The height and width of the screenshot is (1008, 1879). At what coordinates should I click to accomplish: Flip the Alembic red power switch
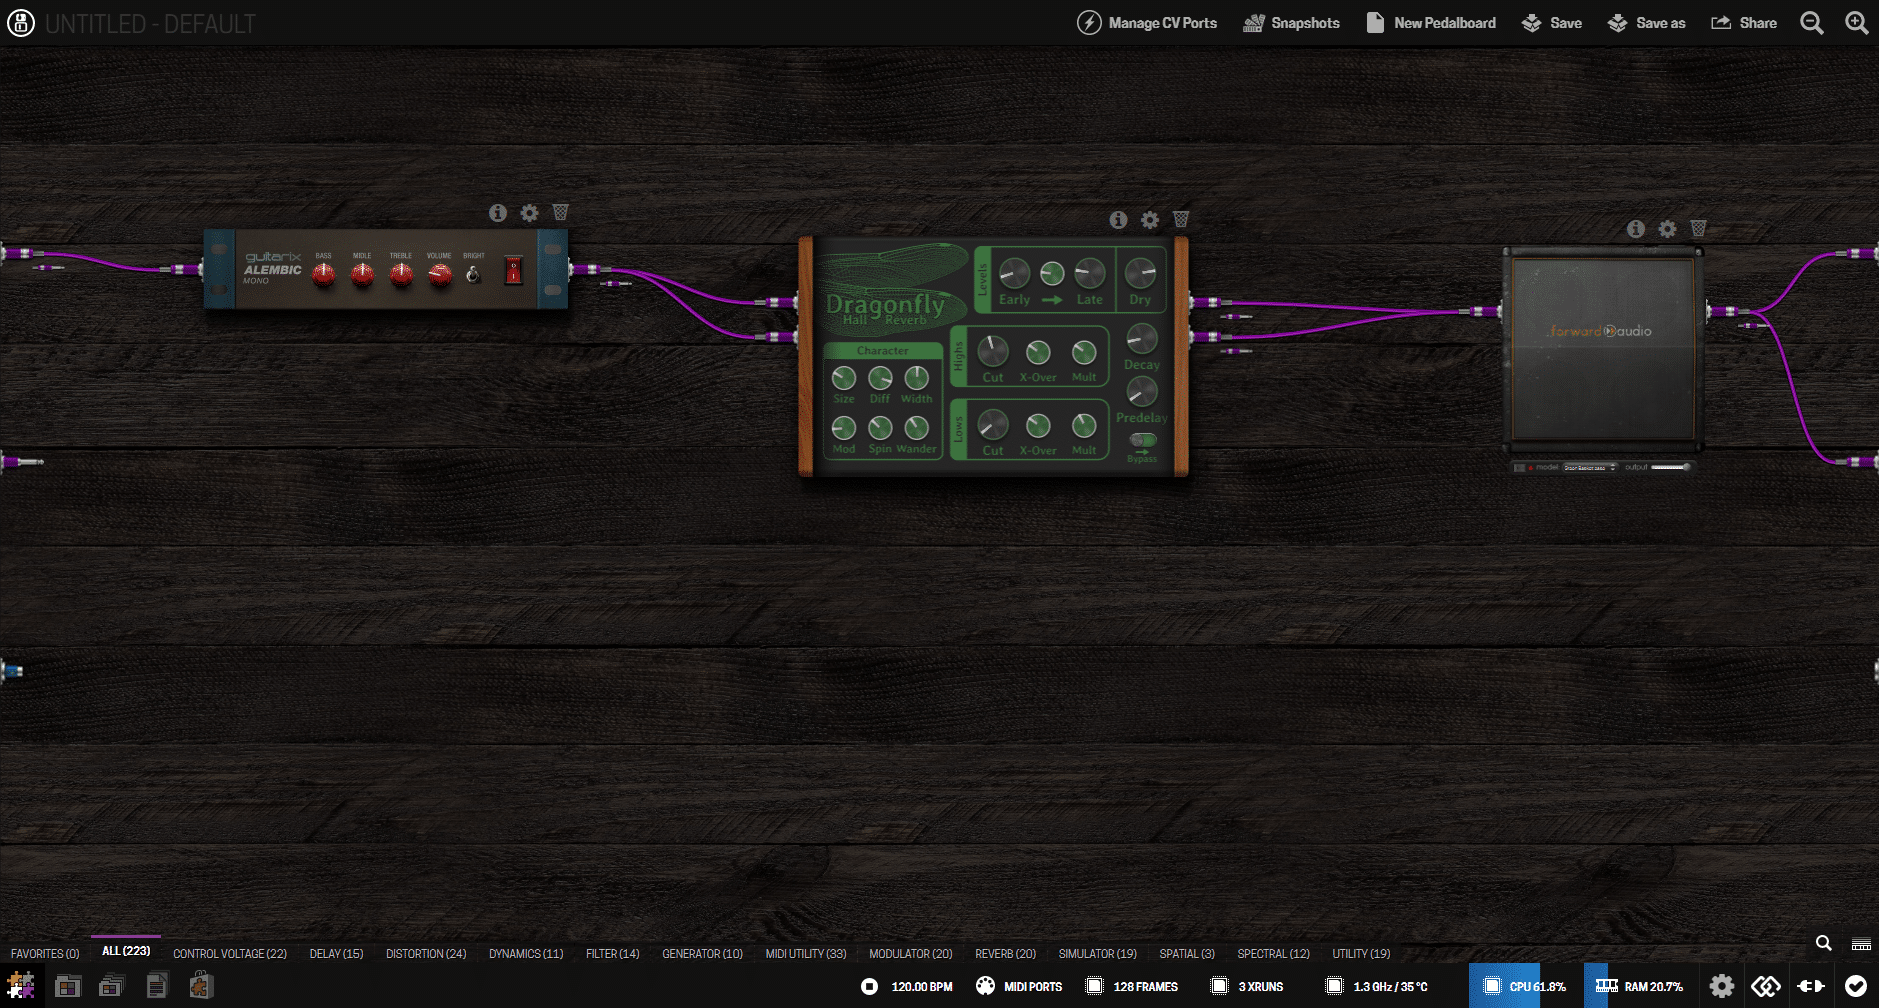(x=513, y=271)
